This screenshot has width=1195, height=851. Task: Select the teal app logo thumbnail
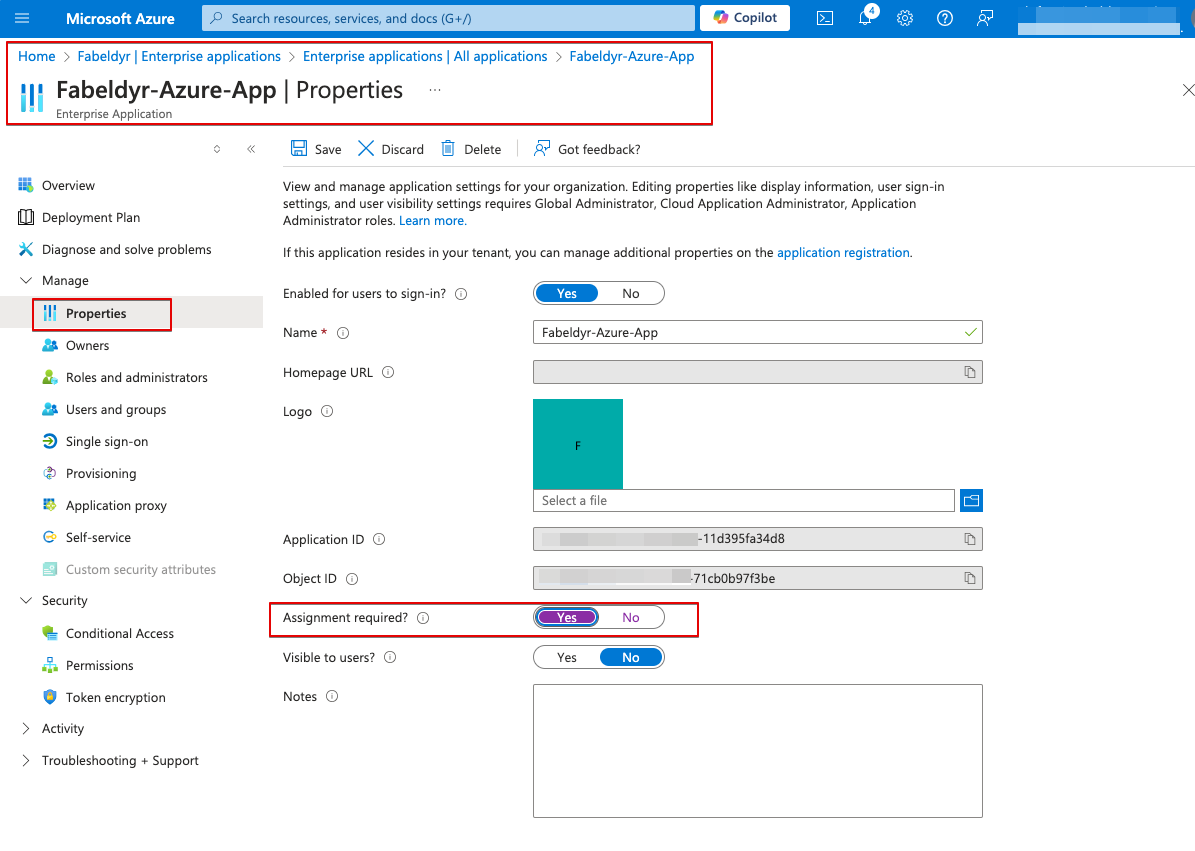click(578, 444)
